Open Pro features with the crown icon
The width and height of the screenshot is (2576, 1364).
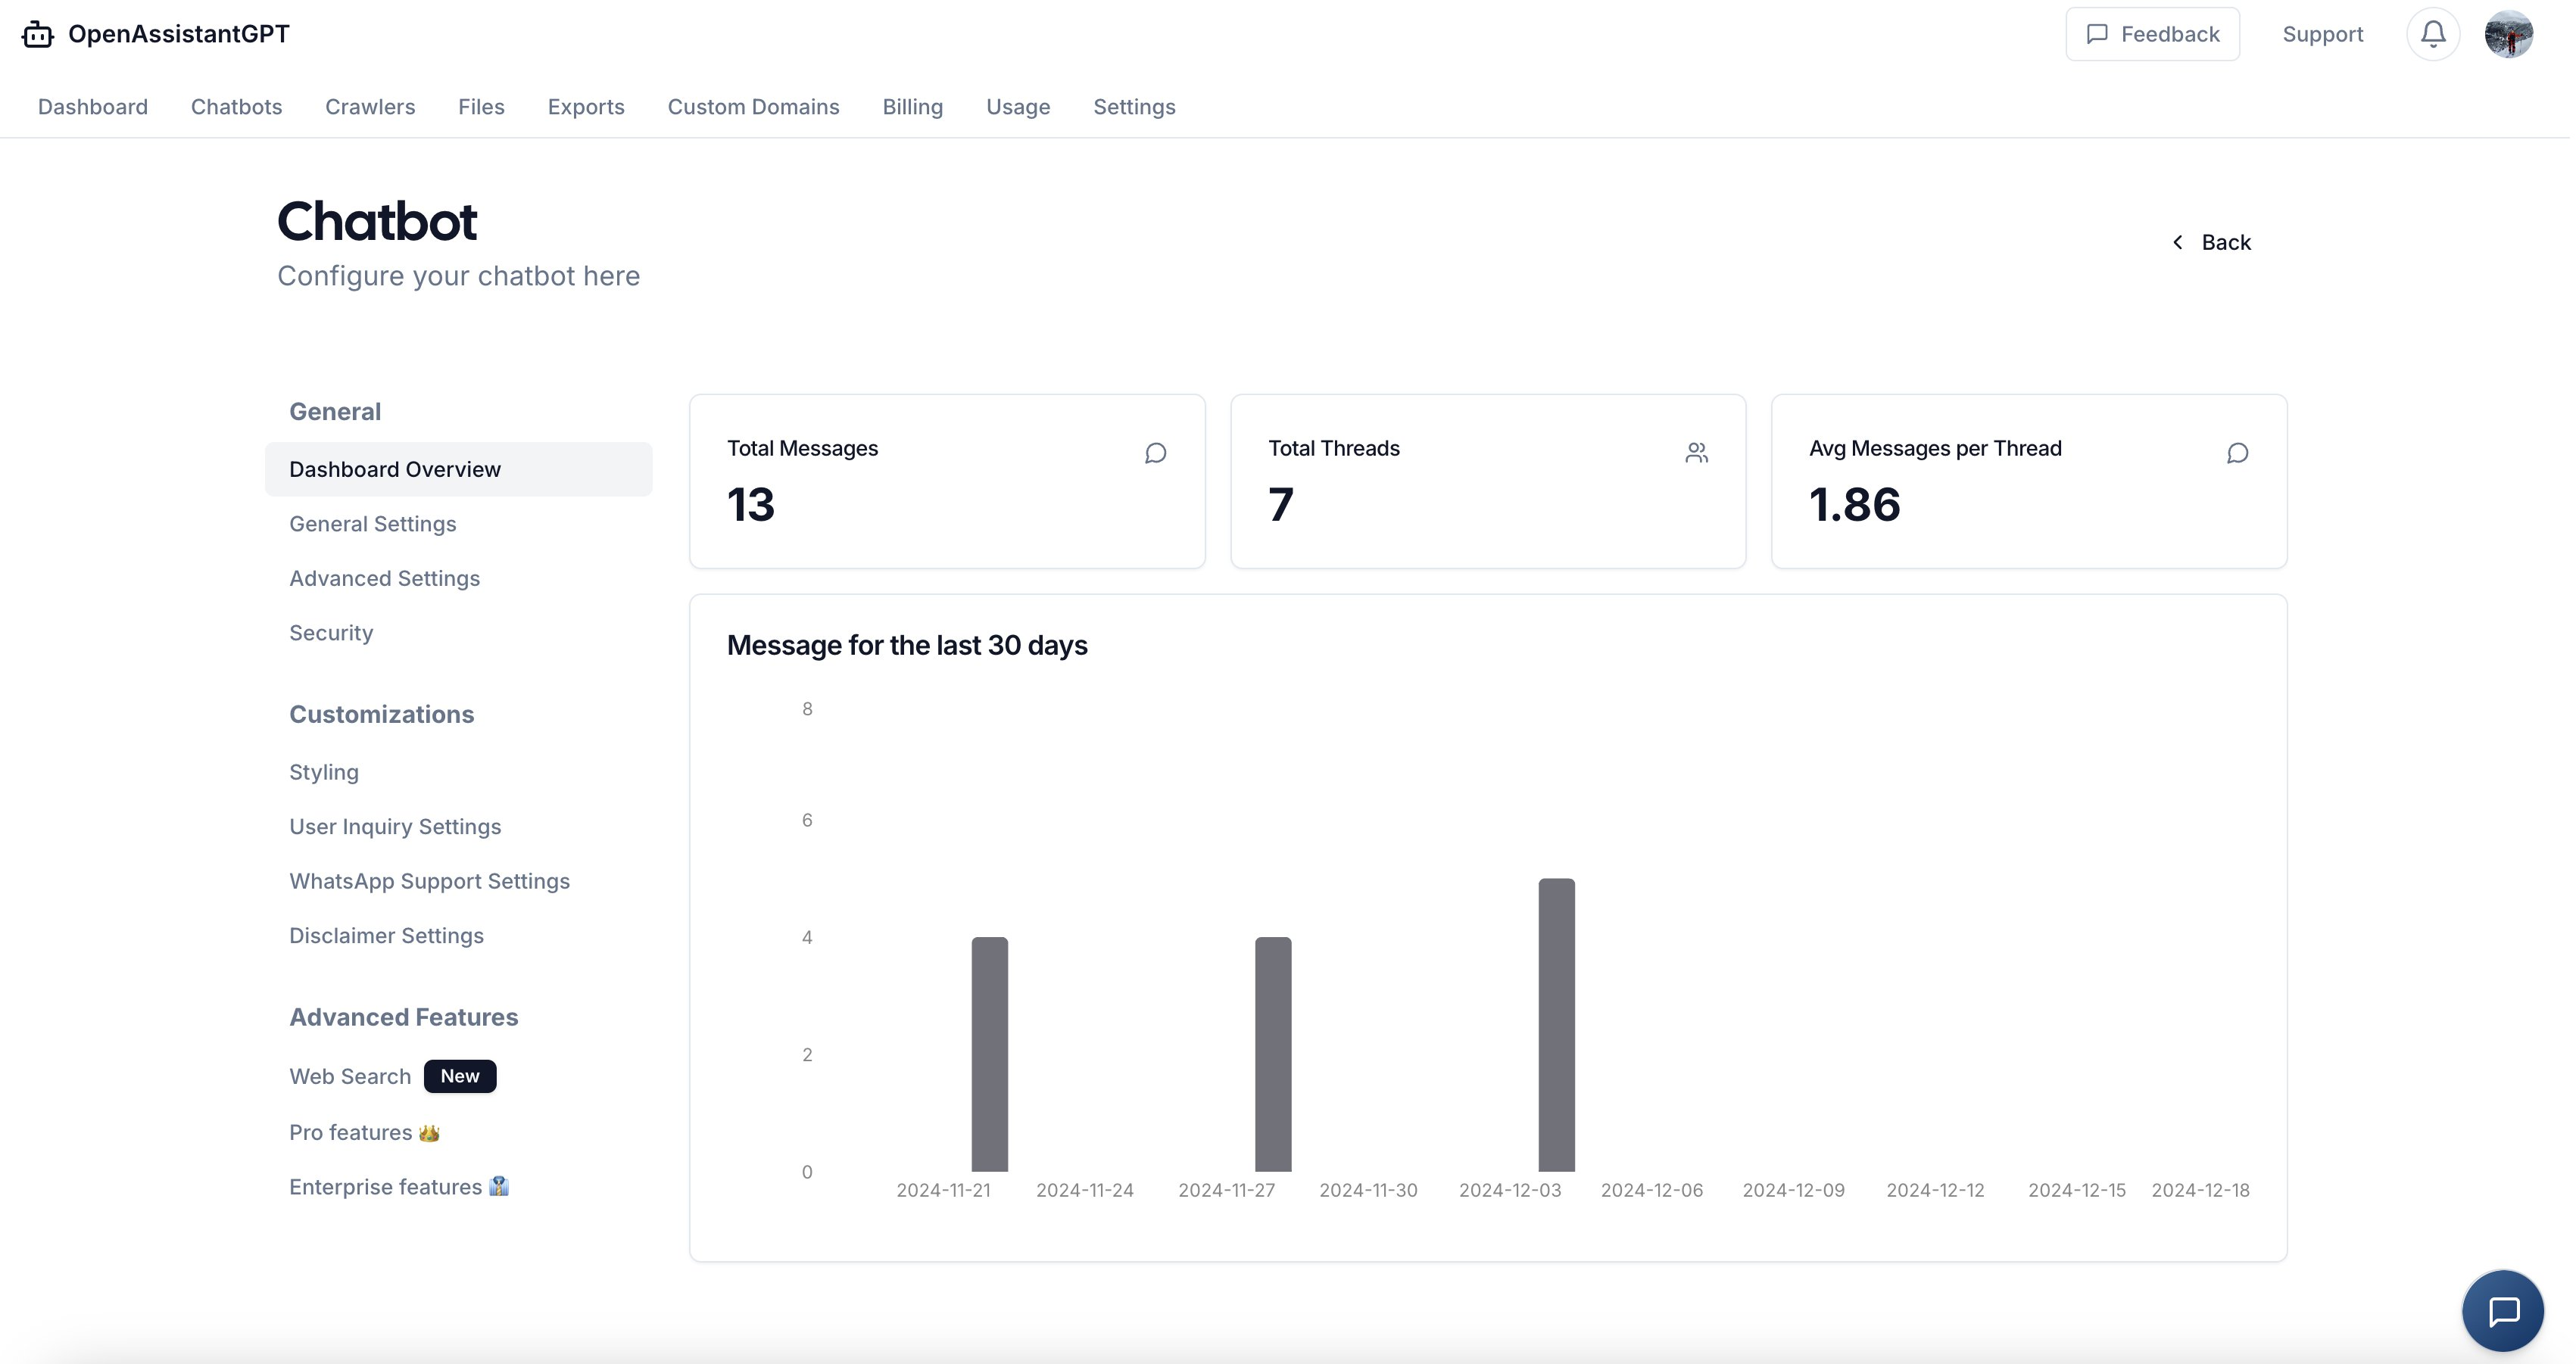click(363, 1132)
